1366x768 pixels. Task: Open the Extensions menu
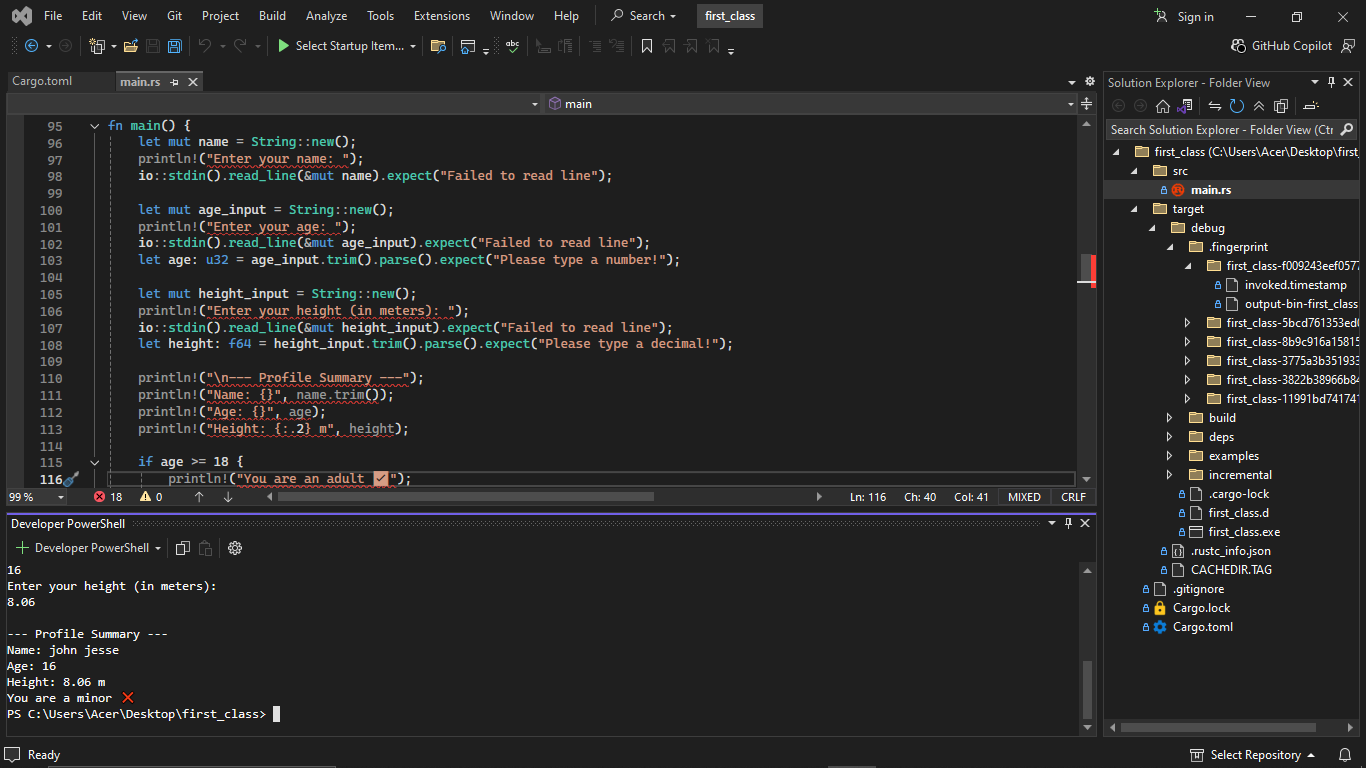point(442,16)
